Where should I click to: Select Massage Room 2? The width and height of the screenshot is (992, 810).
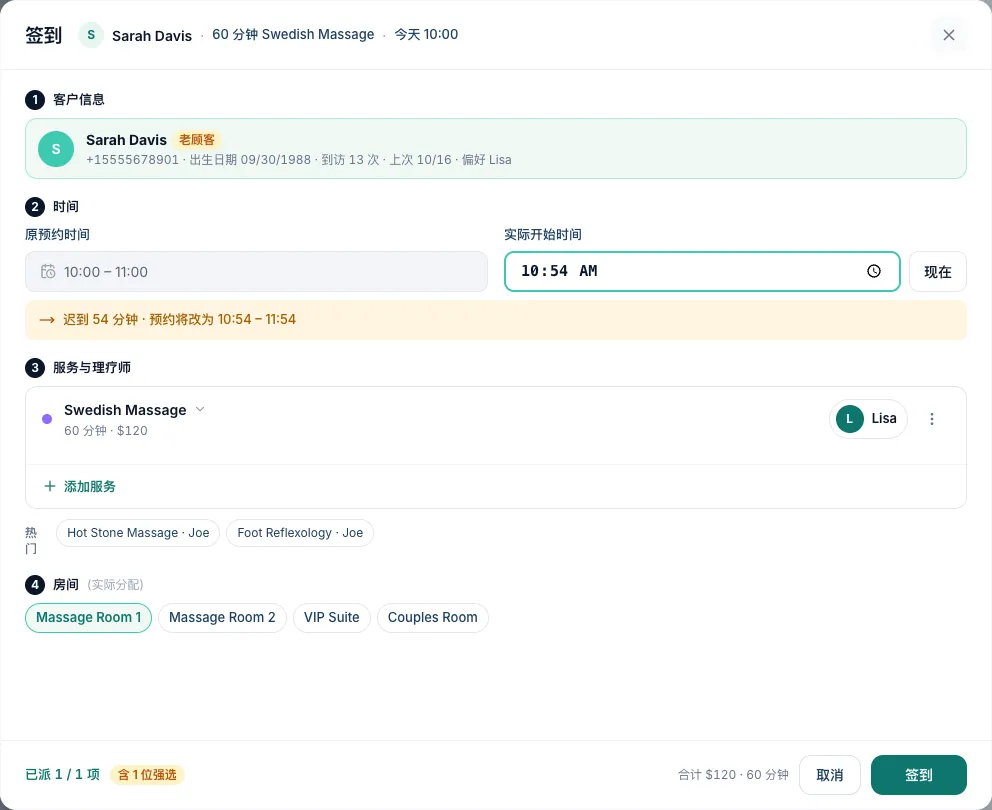[222, 618]
